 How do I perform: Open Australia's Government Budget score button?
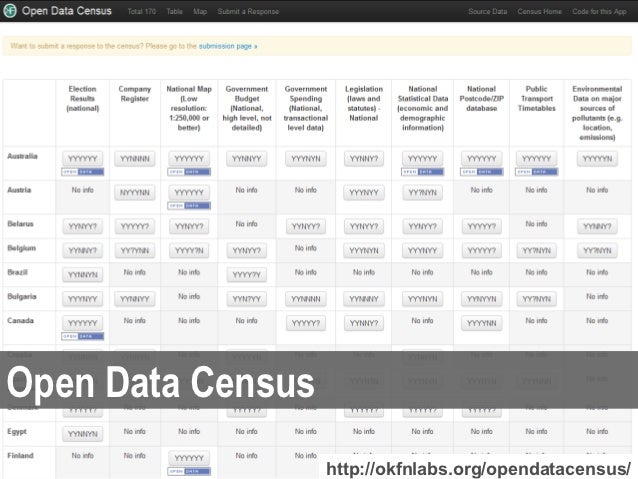(247, 159)
